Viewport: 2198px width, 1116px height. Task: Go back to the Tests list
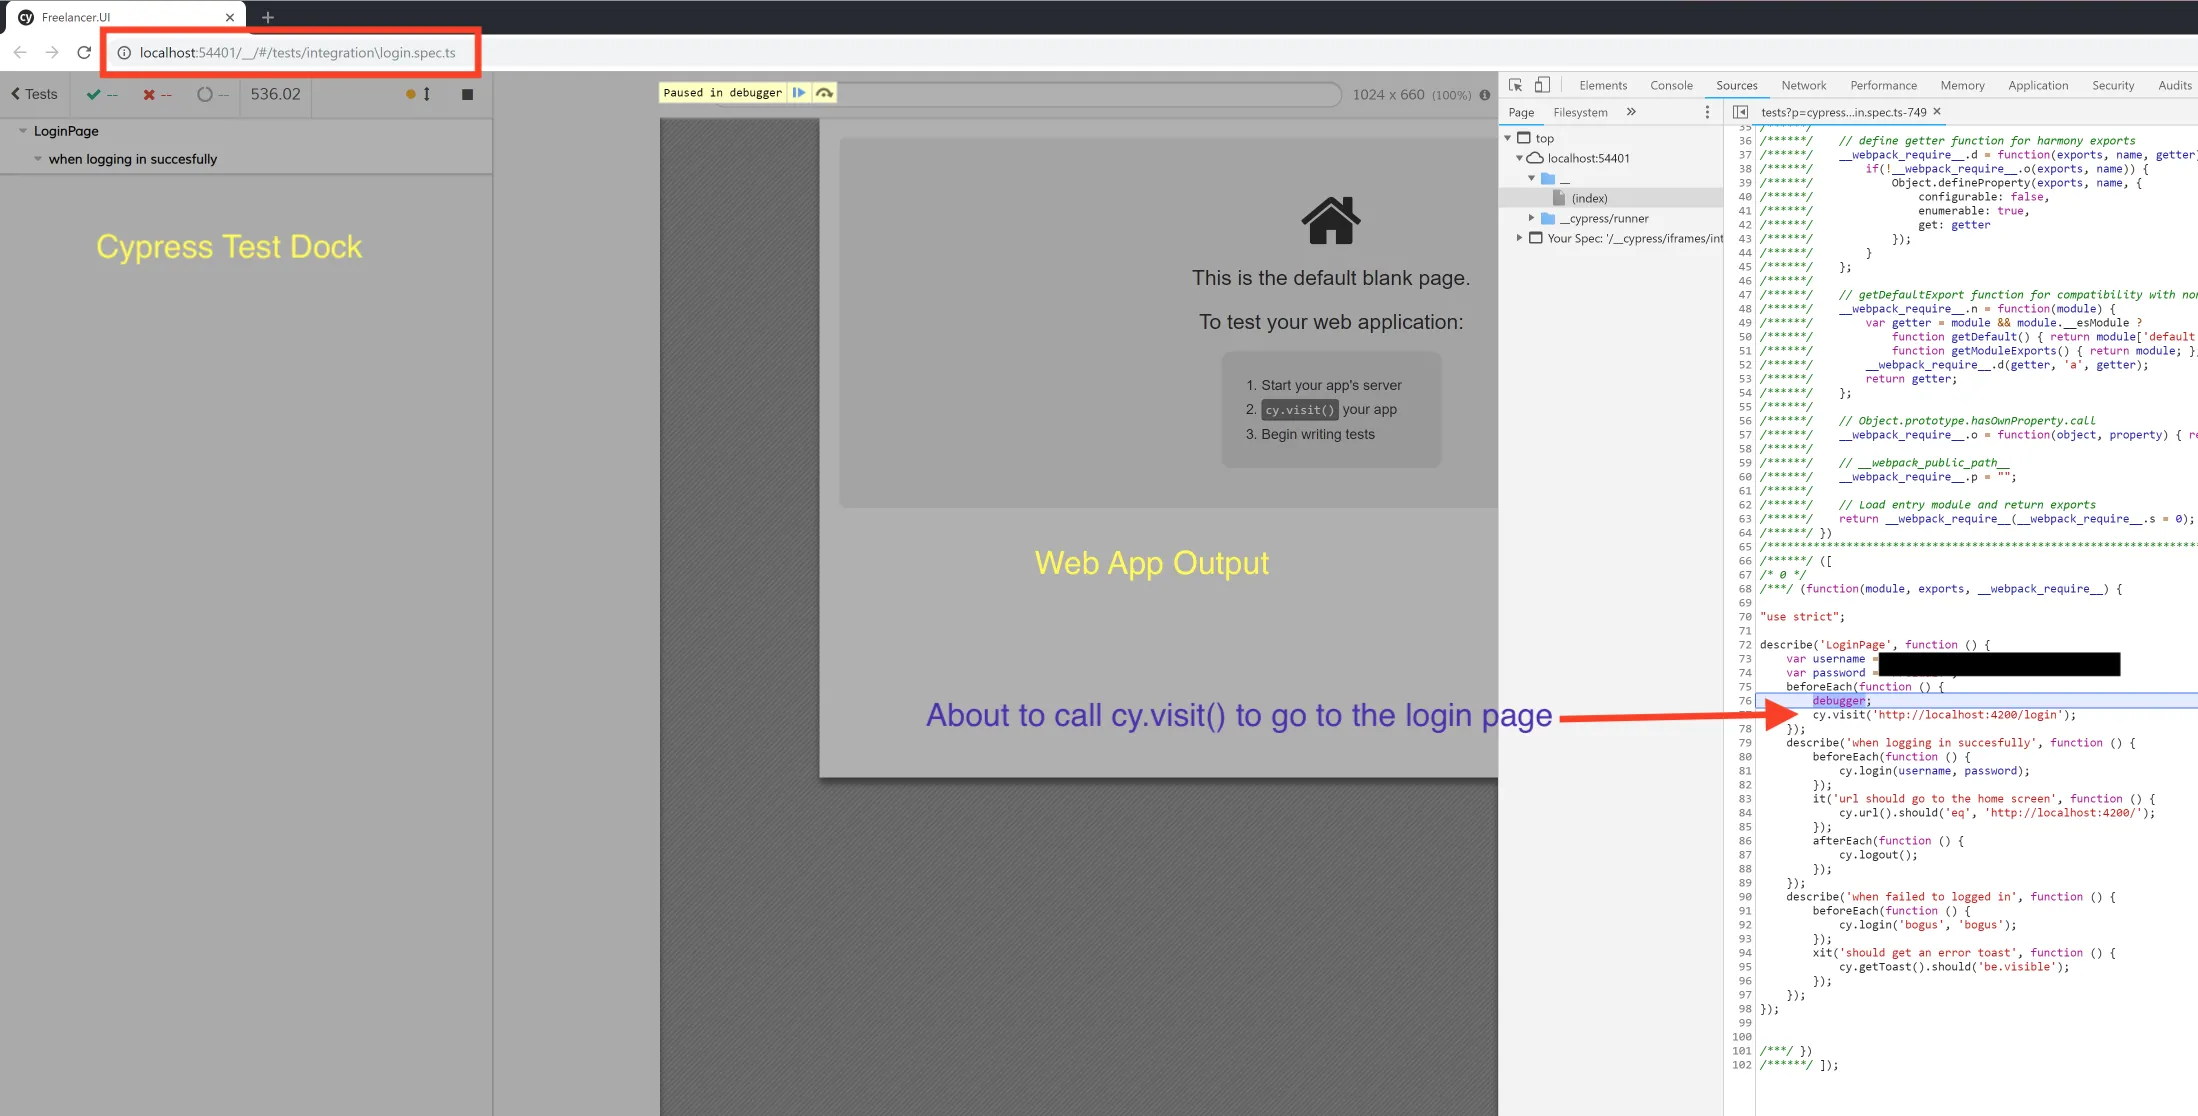coord(34,94)
